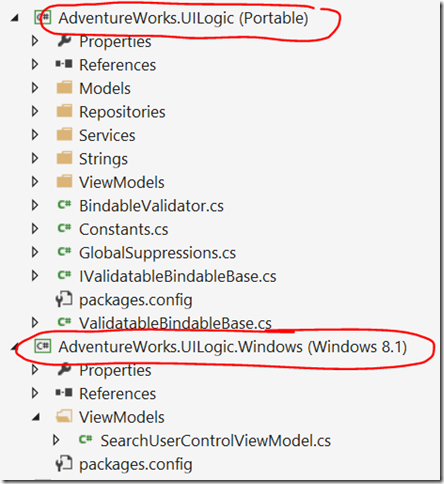
Task: Expand the Services folder arrow
Action: (x=35, y=135)
